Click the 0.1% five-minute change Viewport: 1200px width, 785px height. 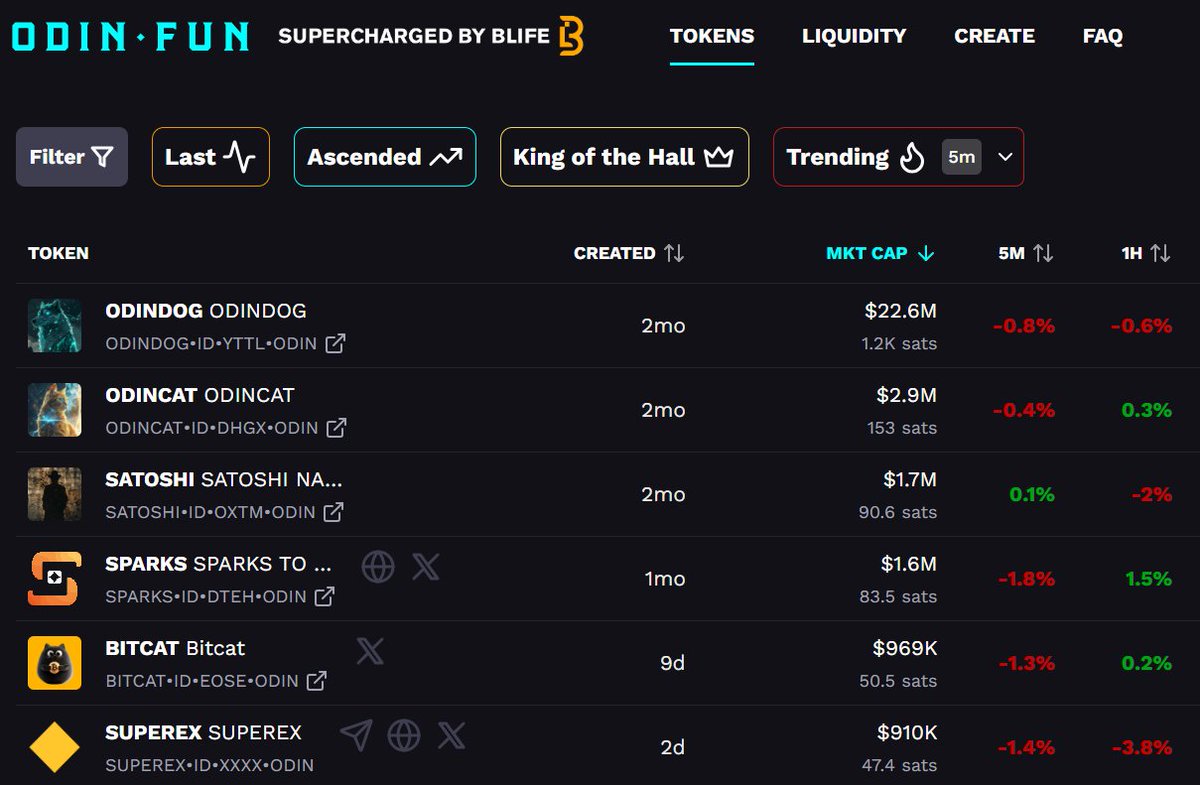(1030, 494)
